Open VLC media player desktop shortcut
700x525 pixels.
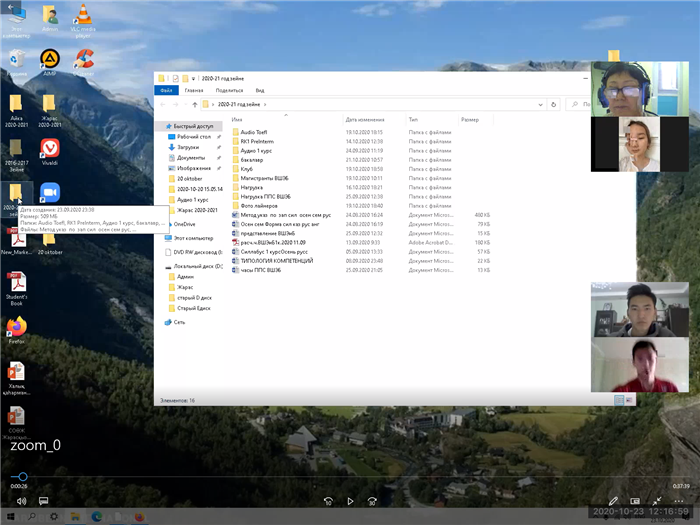pyautogui.click(x=84, y=17)
